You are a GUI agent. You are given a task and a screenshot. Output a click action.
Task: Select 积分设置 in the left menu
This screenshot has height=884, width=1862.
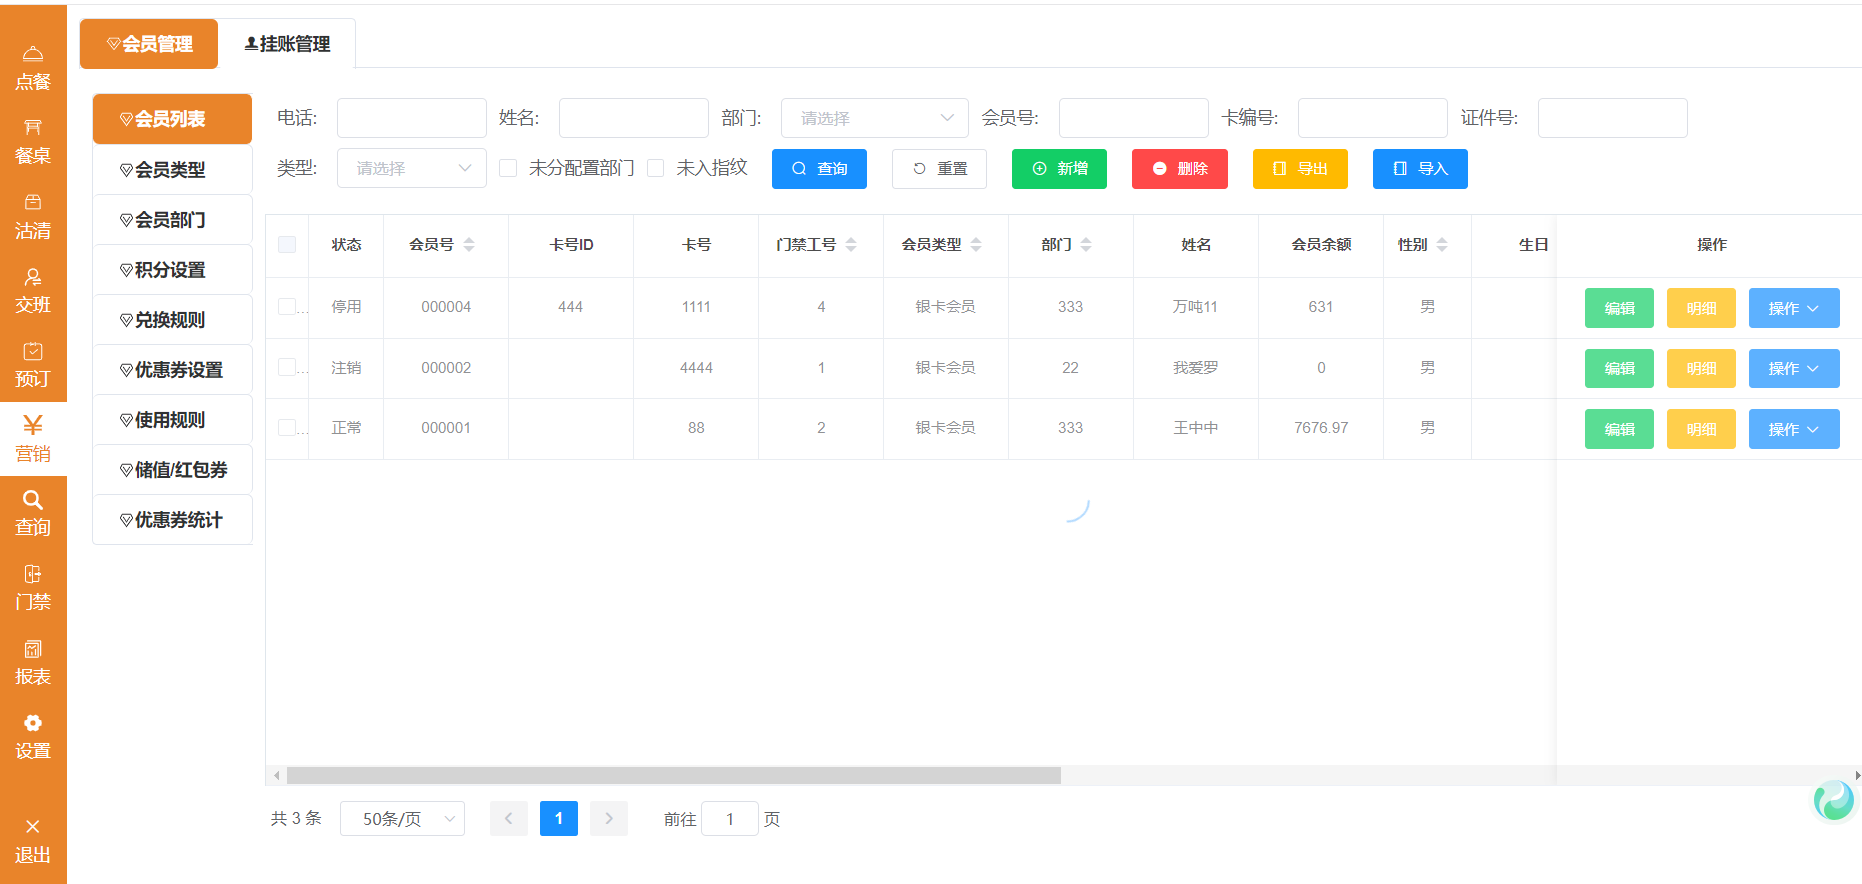[x=171, y=270]
